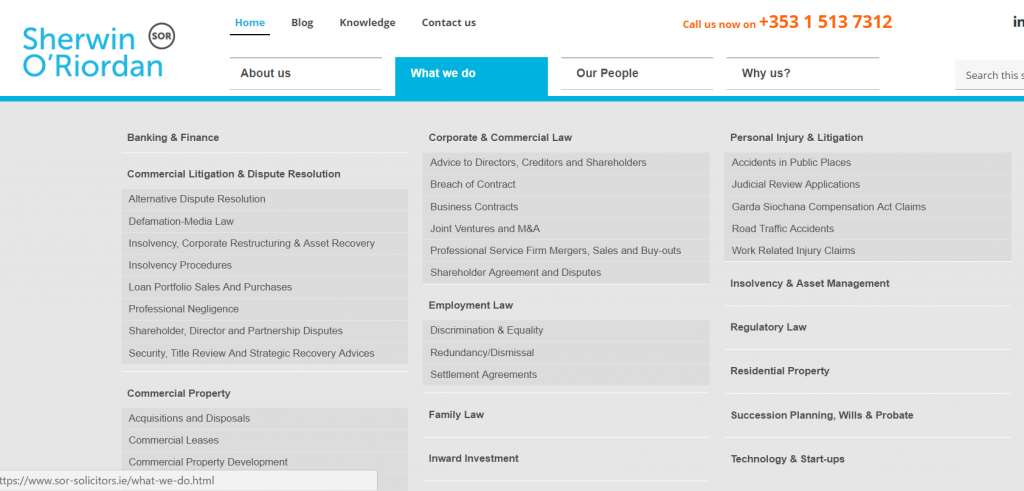Screen dimensions: 1024x491
Task: Open Technology & Start-ups heading
Action: coord(788,460)
